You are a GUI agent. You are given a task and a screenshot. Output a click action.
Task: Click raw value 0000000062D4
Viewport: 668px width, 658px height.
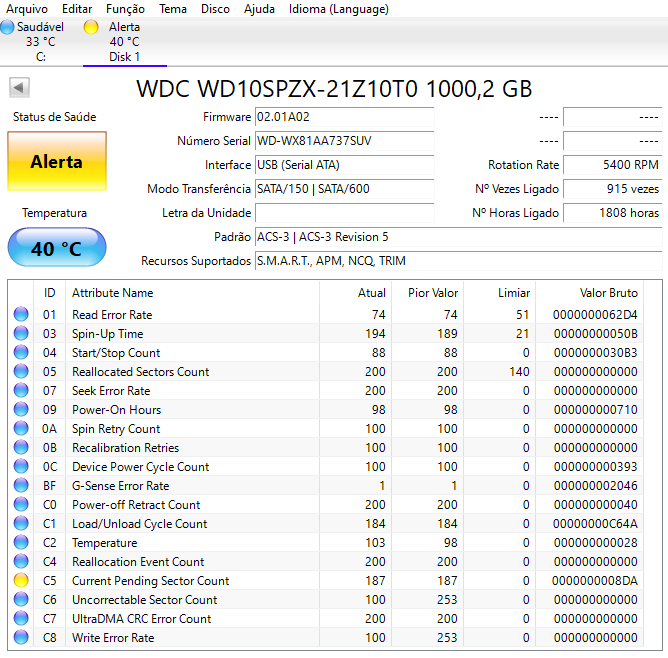pos(595,315)
